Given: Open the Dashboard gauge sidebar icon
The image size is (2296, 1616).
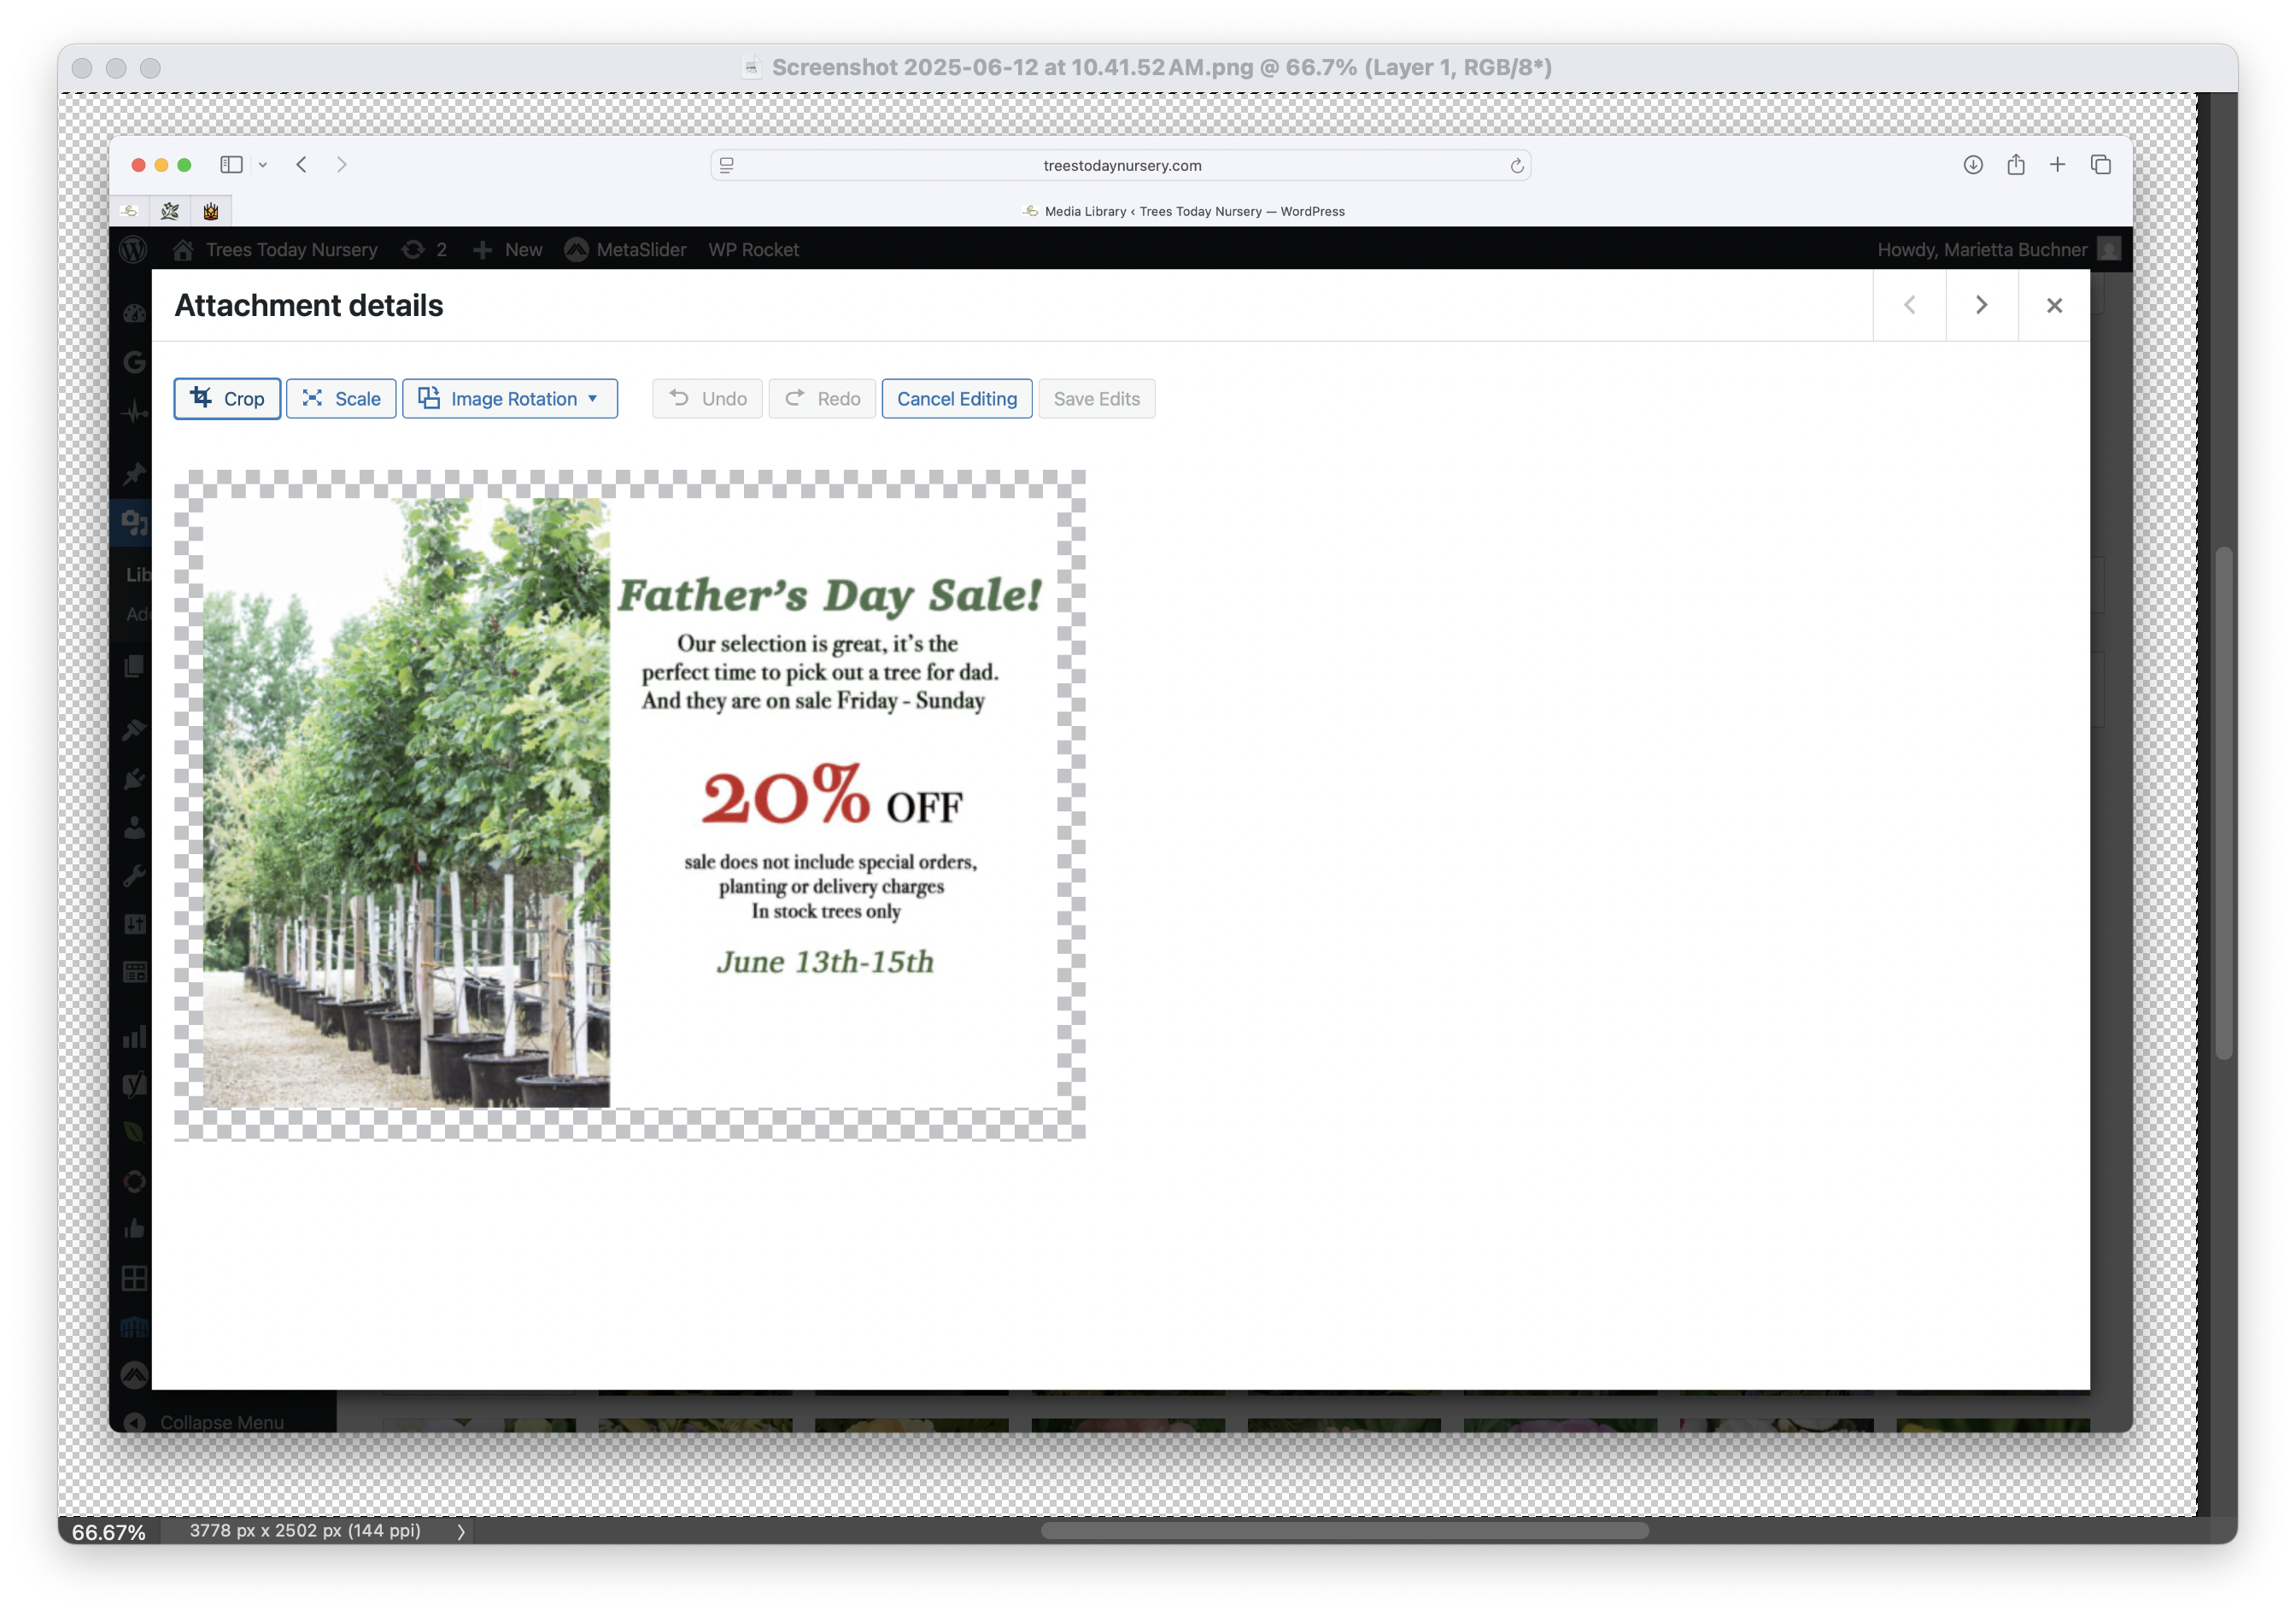Looking at the screenshot, I should tap(134, 313).
